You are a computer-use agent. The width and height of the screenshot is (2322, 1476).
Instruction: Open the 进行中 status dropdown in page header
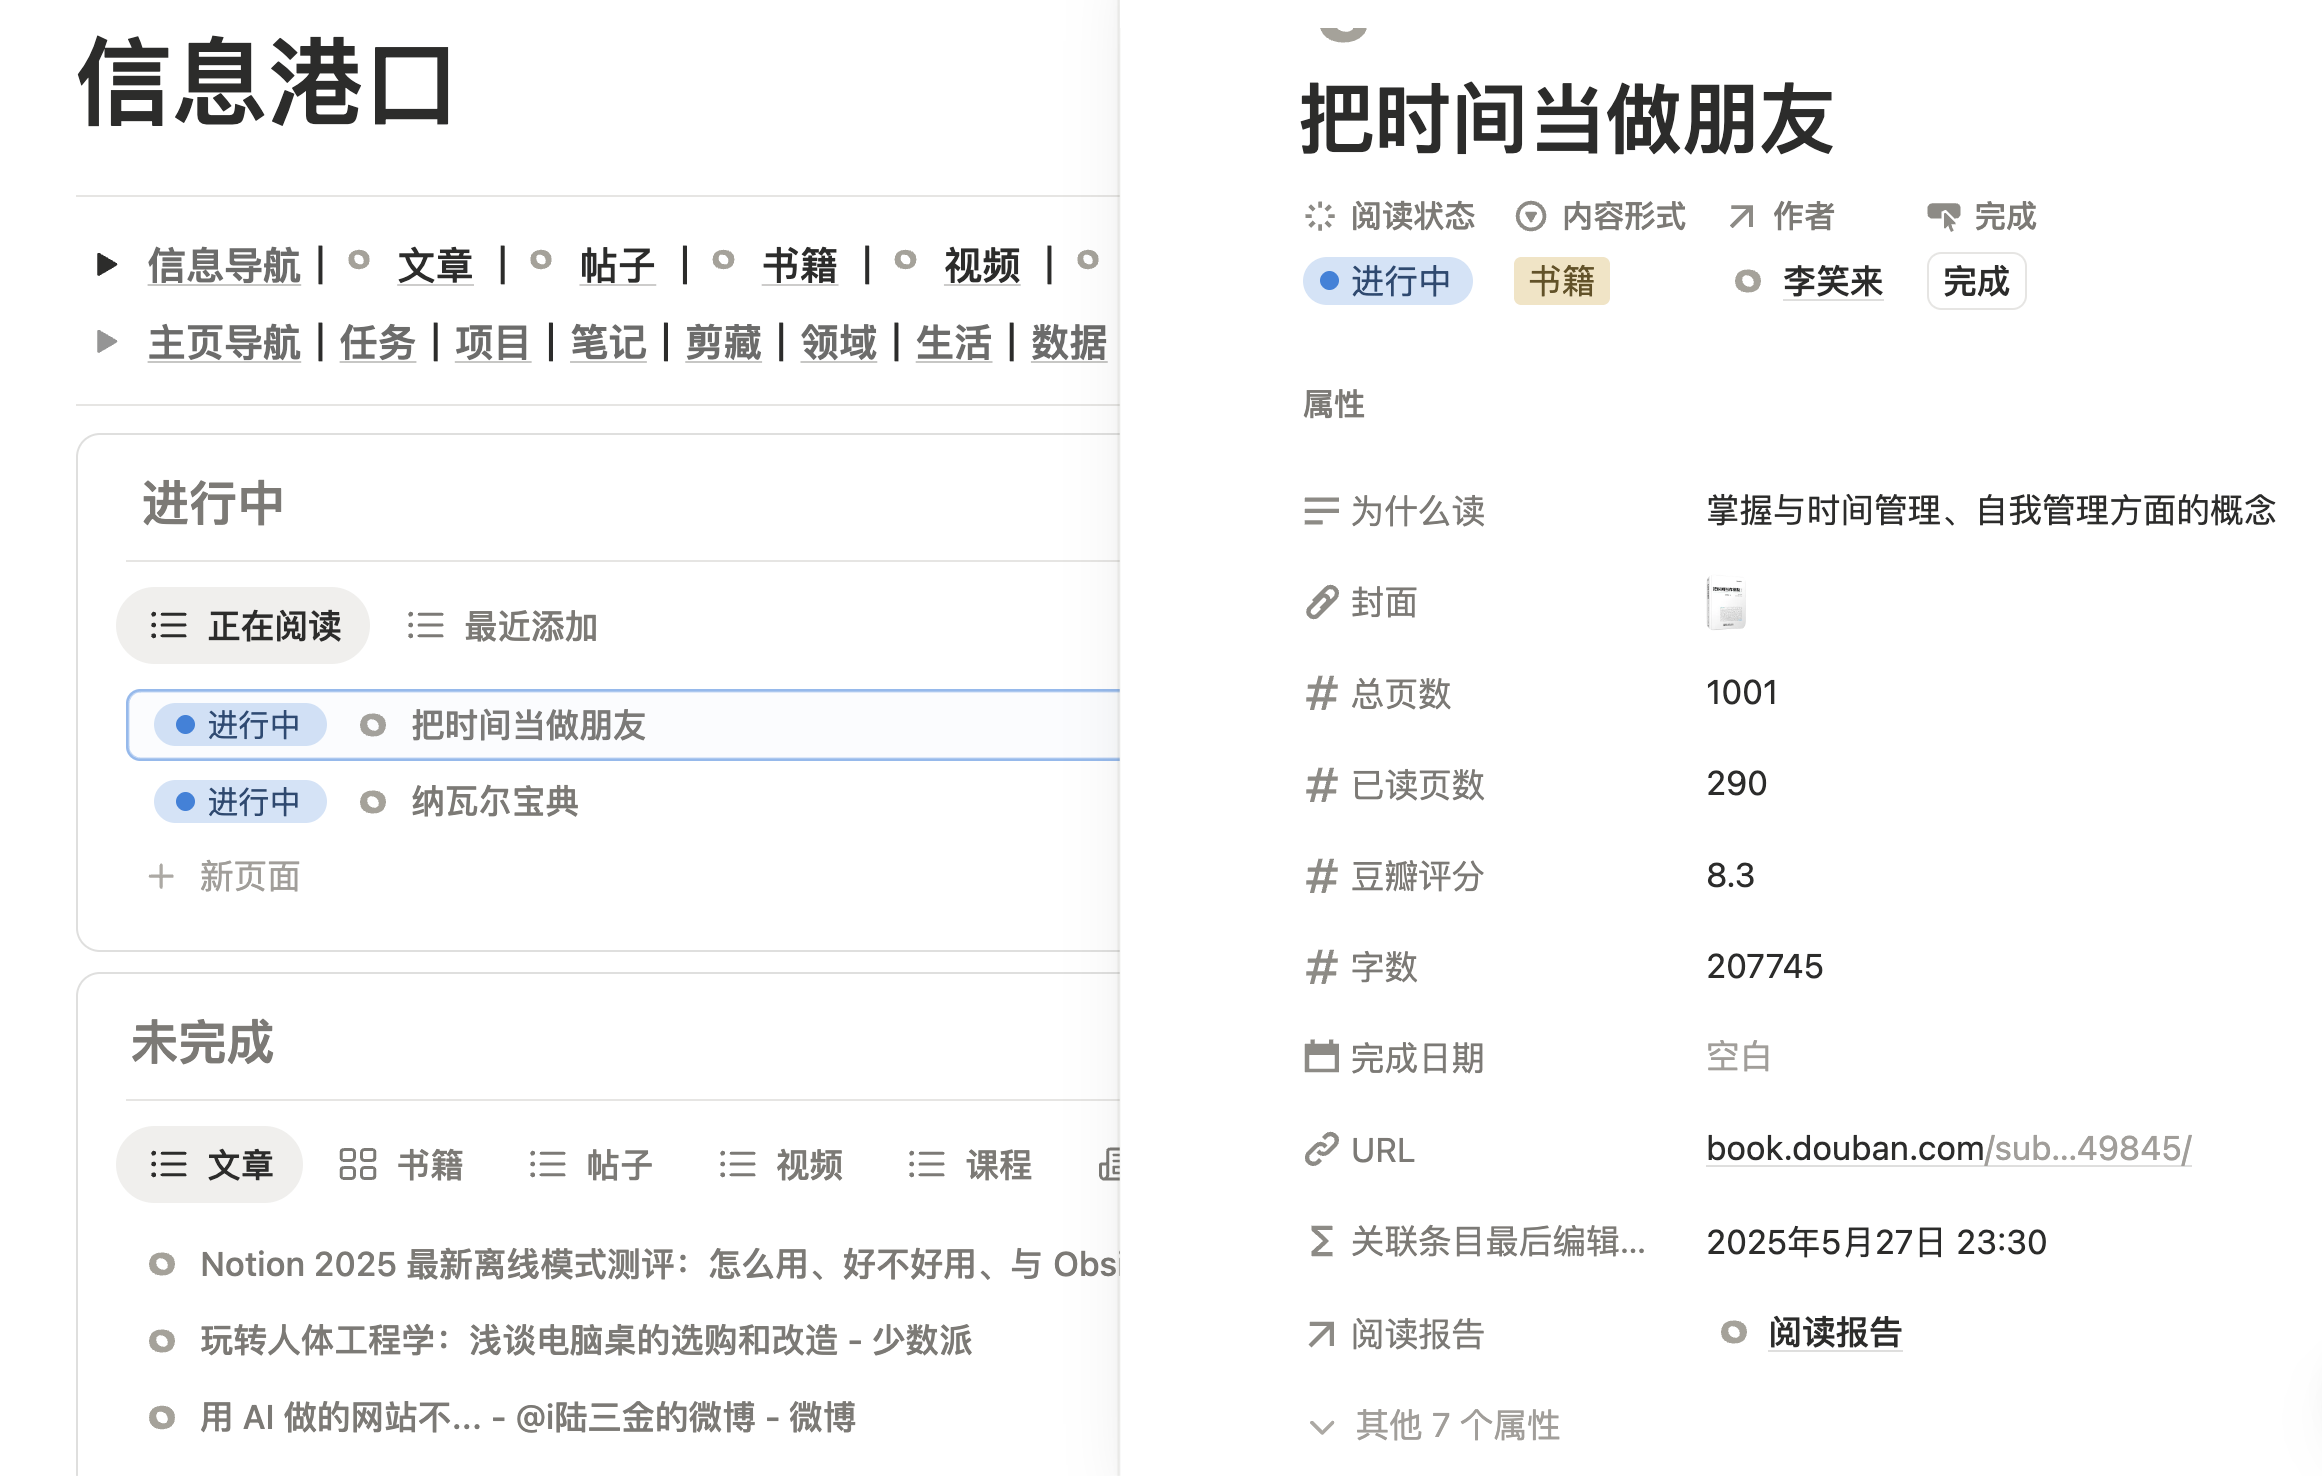pos(1387,281)
